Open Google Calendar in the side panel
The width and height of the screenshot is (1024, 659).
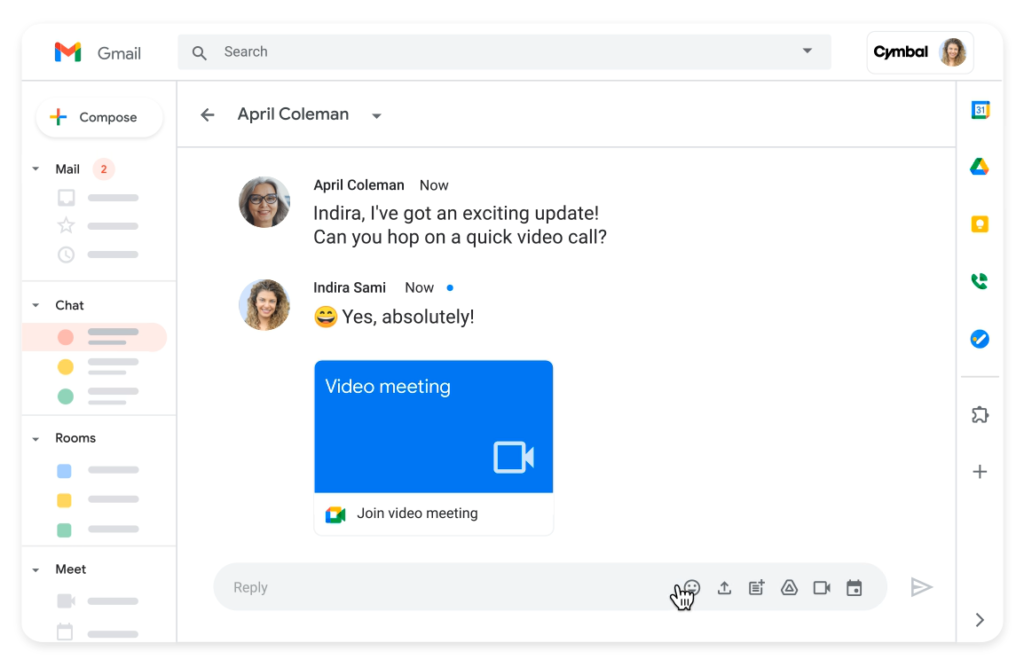click(980, 110)
